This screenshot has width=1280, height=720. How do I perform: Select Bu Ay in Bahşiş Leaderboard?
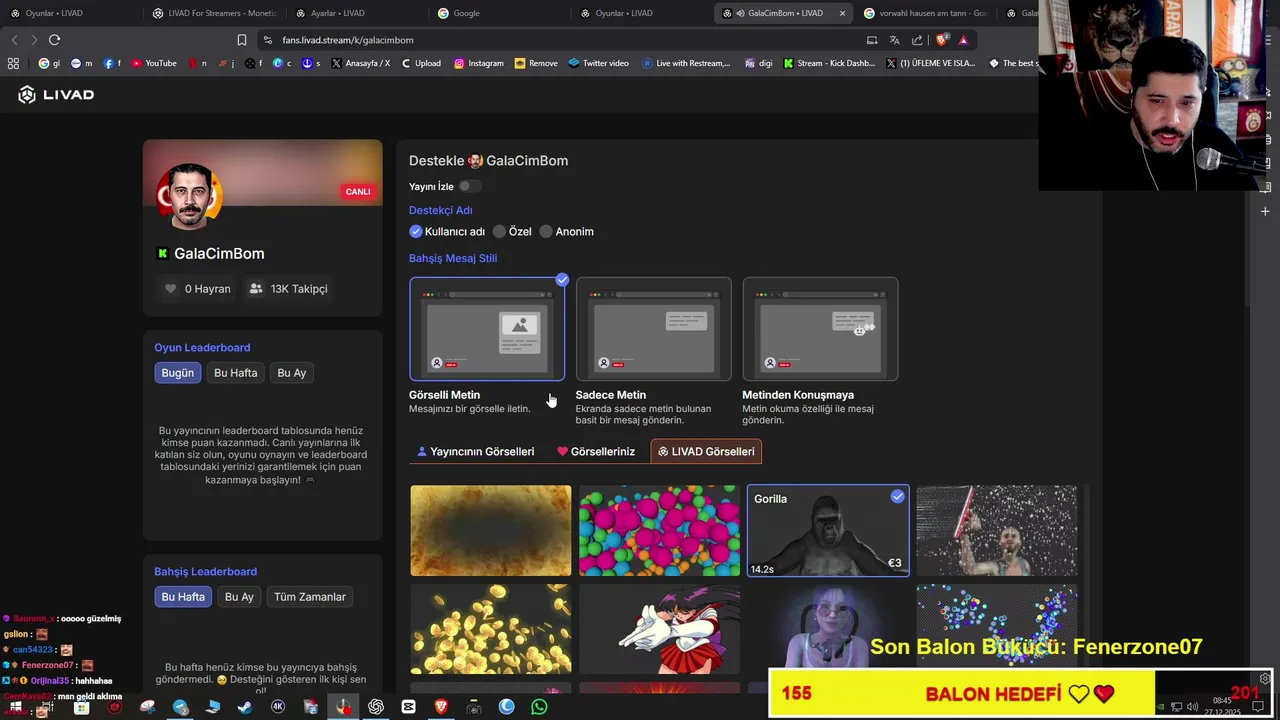(239, 597)
